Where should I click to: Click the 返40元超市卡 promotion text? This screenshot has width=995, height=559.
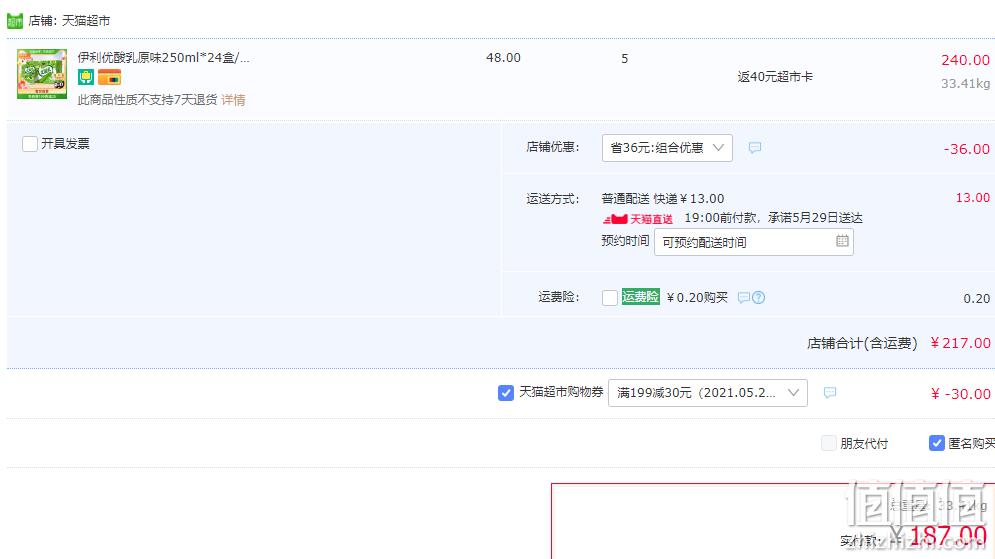pyautogui.click(x=775, y=77)
